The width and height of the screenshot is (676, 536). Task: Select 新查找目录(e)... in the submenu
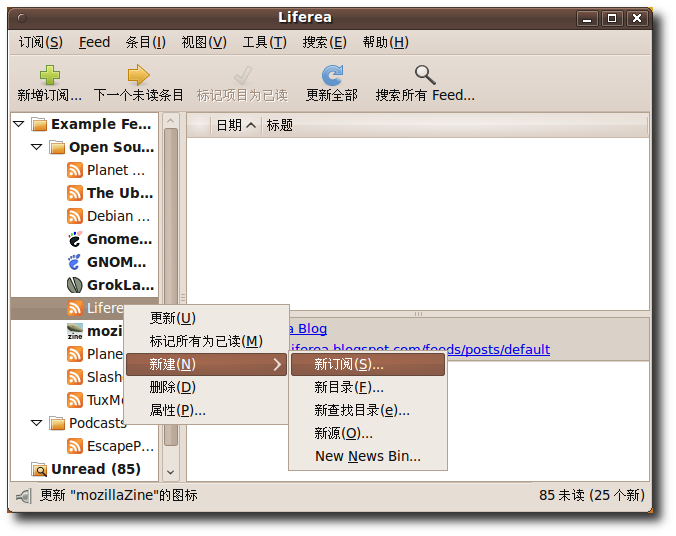click(368, 411)
